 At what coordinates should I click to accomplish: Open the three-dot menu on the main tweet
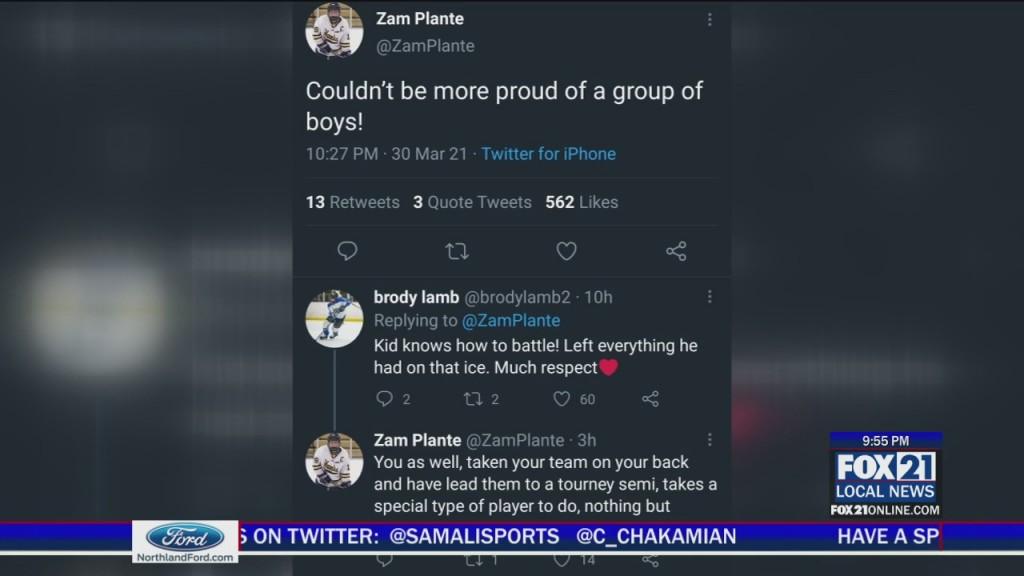pos(710,18)
